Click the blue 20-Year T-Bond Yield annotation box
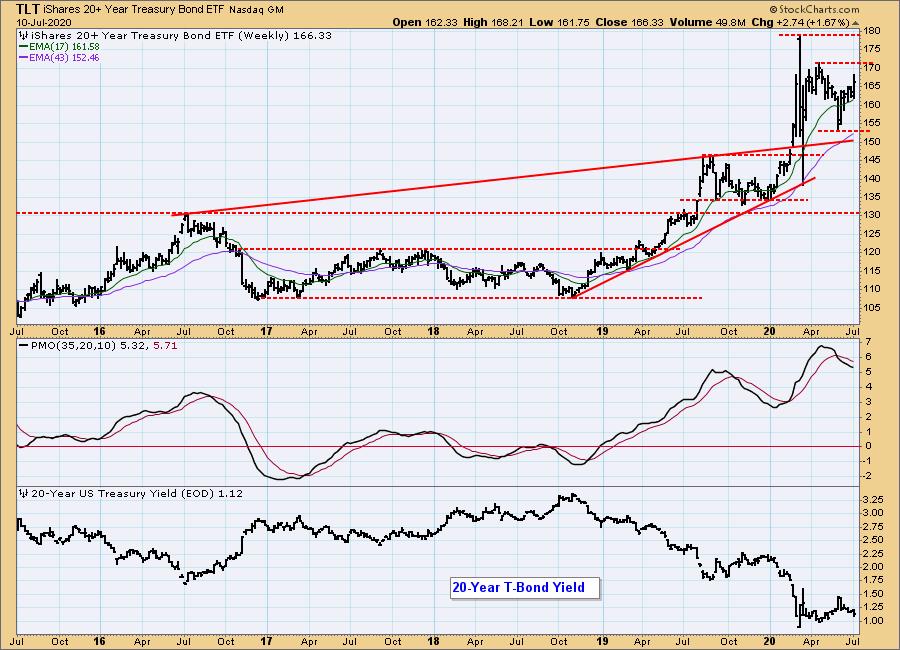 (x=525, y=588)
